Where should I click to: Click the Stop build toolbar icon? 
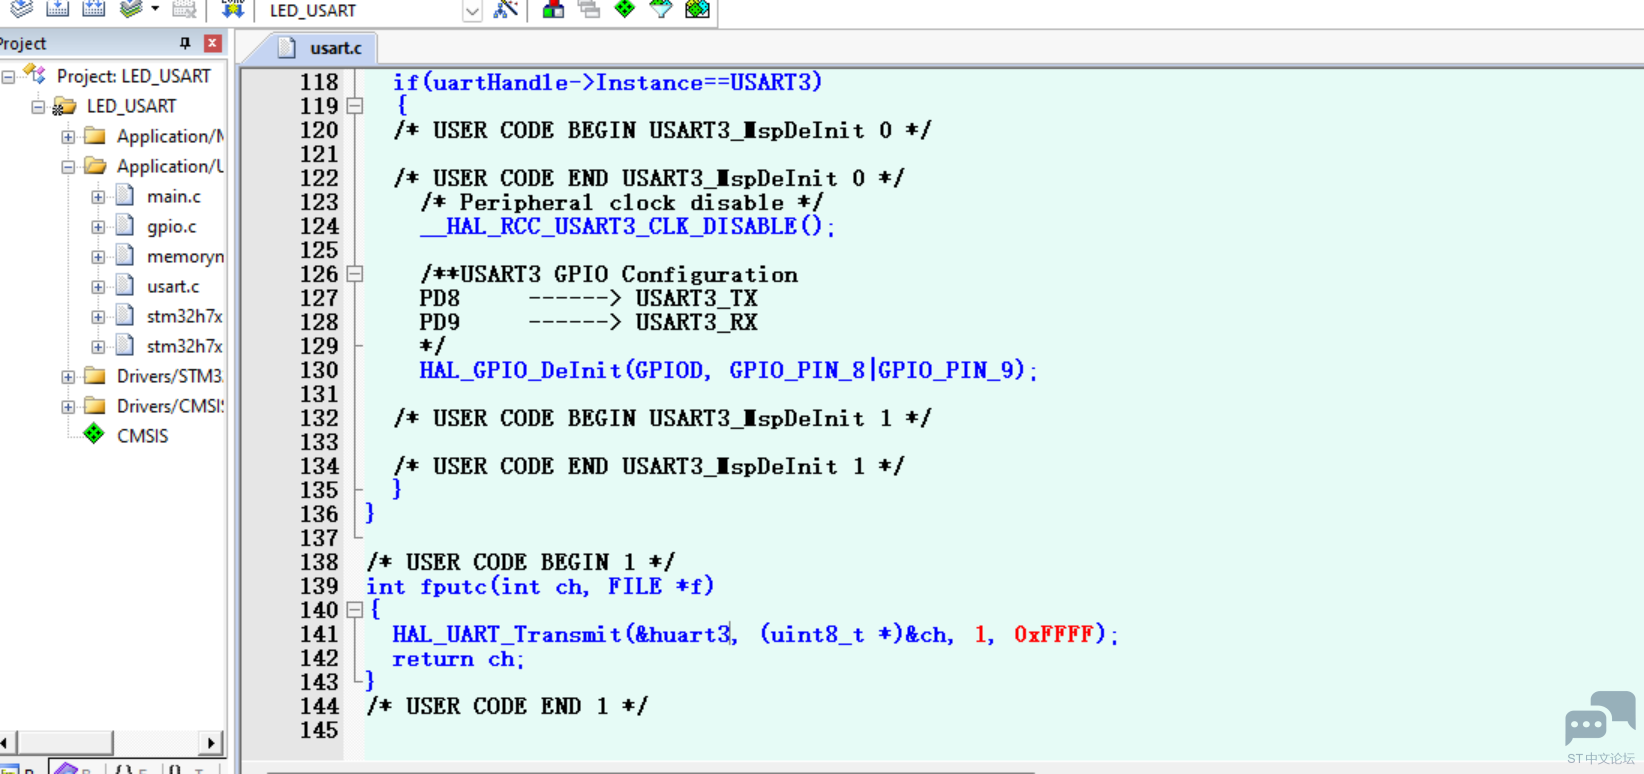[x=184, y=9]
